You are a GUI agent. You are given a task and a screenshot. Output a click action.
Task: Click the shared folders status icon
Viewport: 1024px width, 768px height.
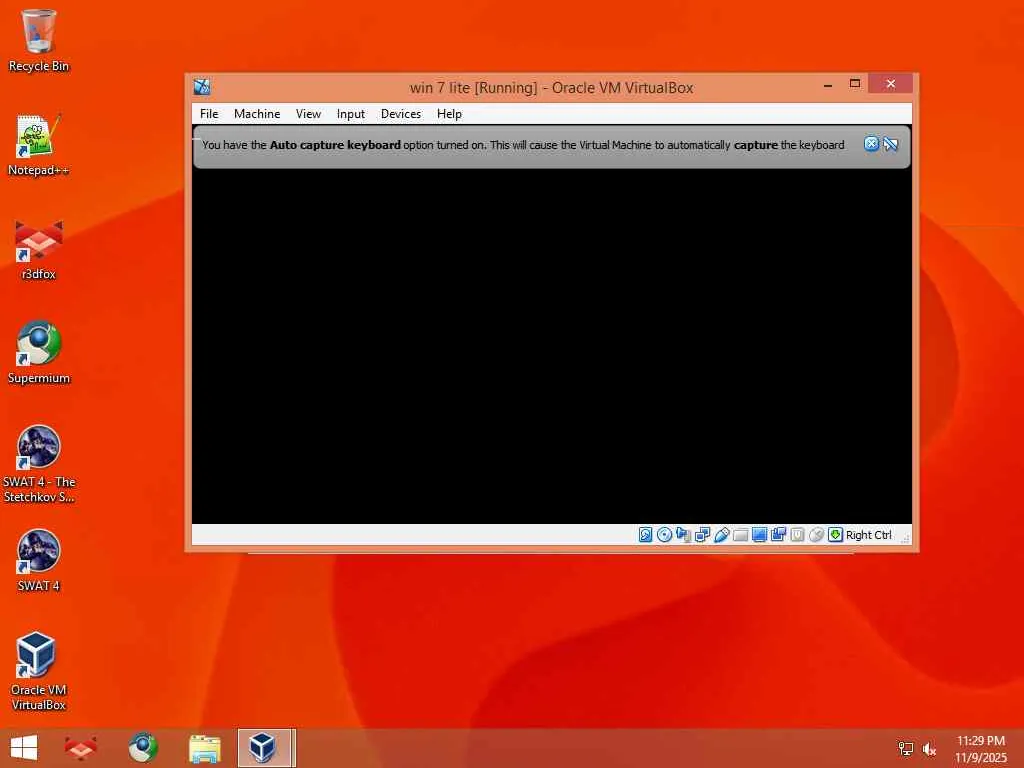tap(740, 535)
